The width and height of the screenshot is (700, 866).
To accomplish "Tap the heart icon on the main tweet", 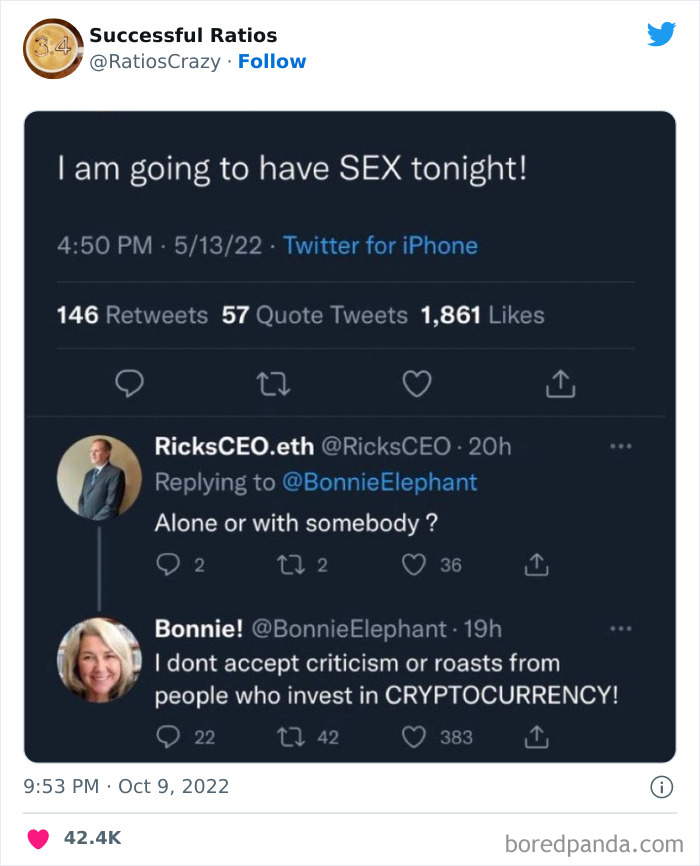I will pos(417,383).
